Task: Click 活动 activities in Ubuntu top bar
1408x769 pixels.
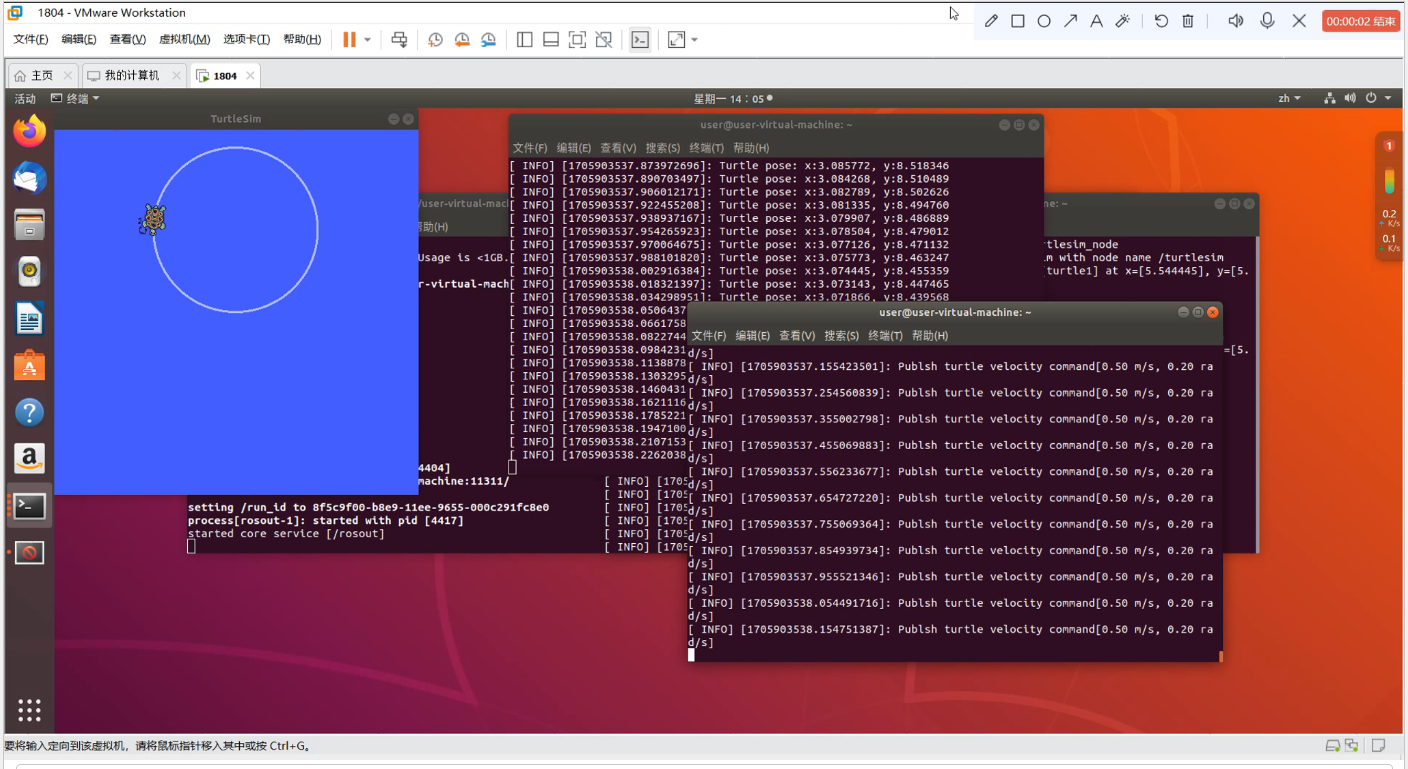Action: pyautogui.click(x=25, y=98)
